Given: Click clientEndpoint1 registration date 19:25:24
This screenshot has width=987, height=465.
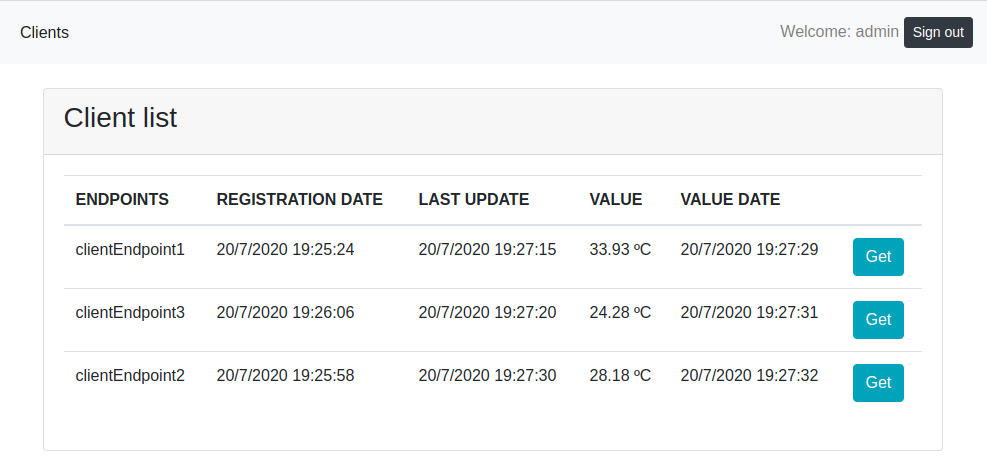Looking at the screenshot, I should 285,249.
